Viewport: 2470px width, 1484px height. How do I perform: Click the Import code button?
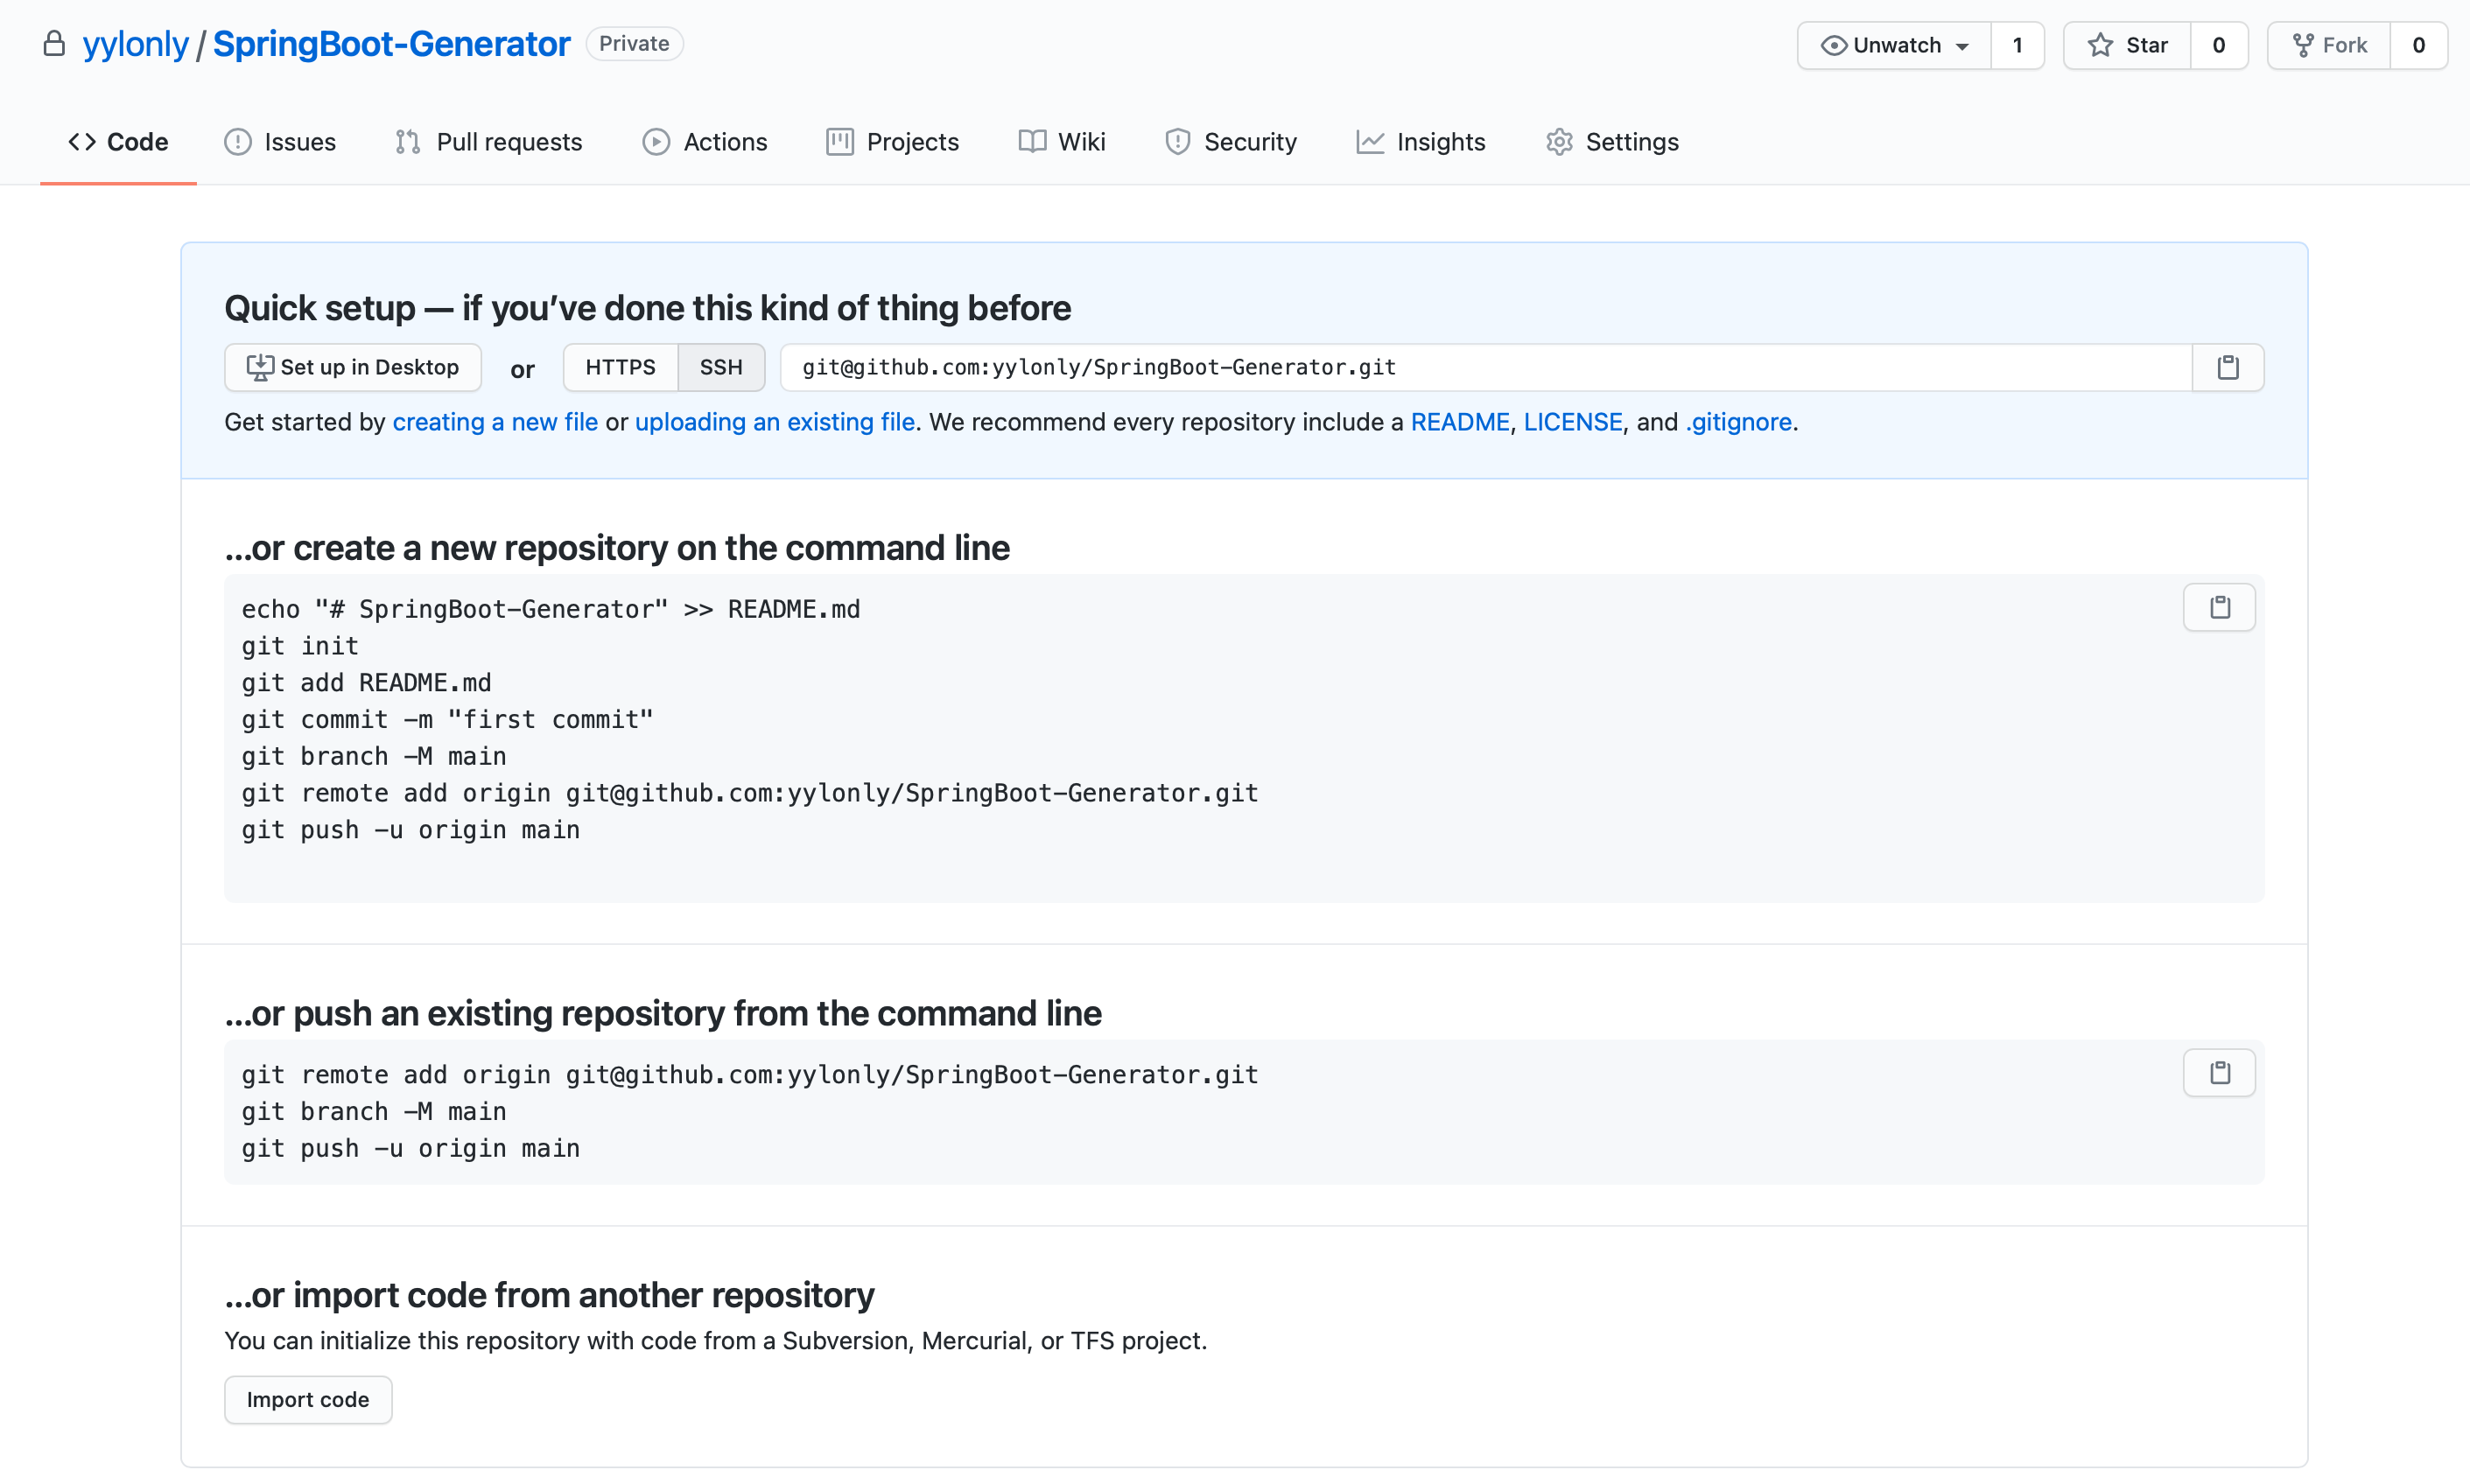coord(308,1399)
